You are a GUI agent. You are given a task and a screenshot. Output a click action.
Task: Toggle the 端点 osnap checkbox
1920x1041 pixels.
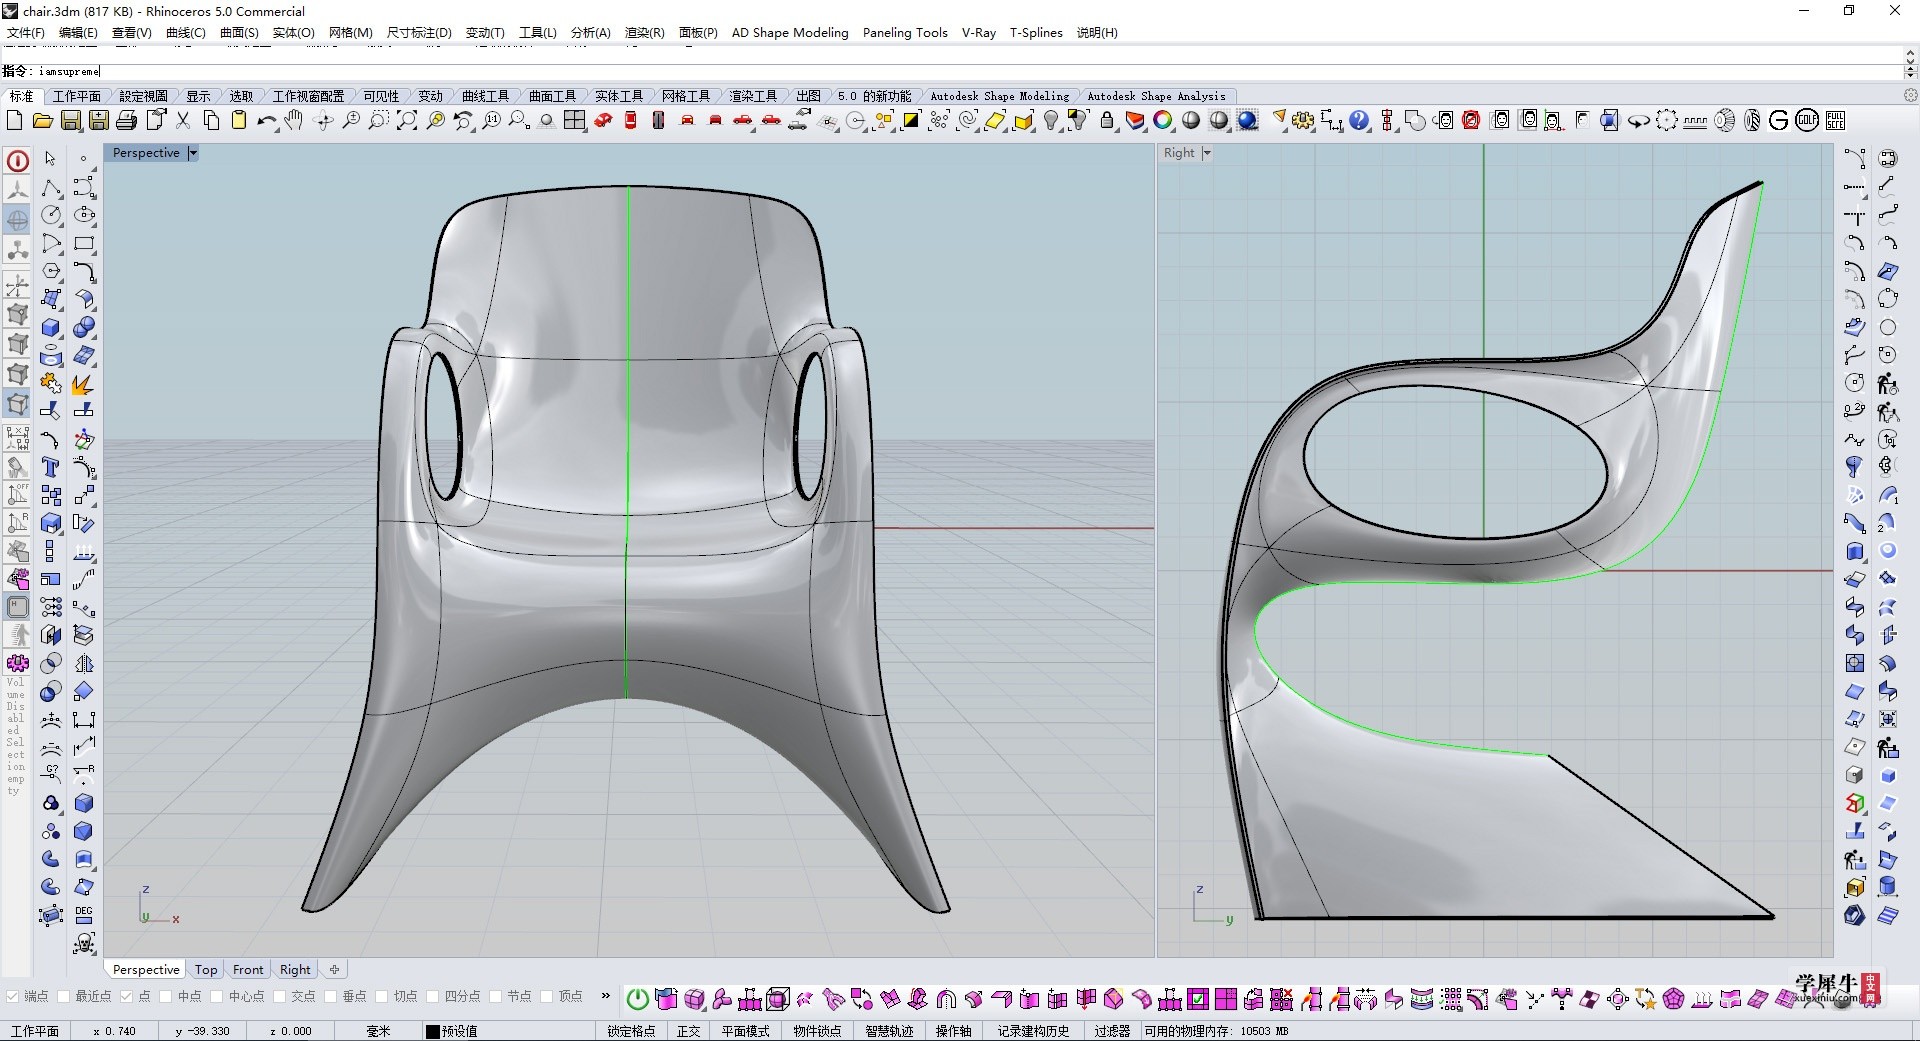click(12, 996)
